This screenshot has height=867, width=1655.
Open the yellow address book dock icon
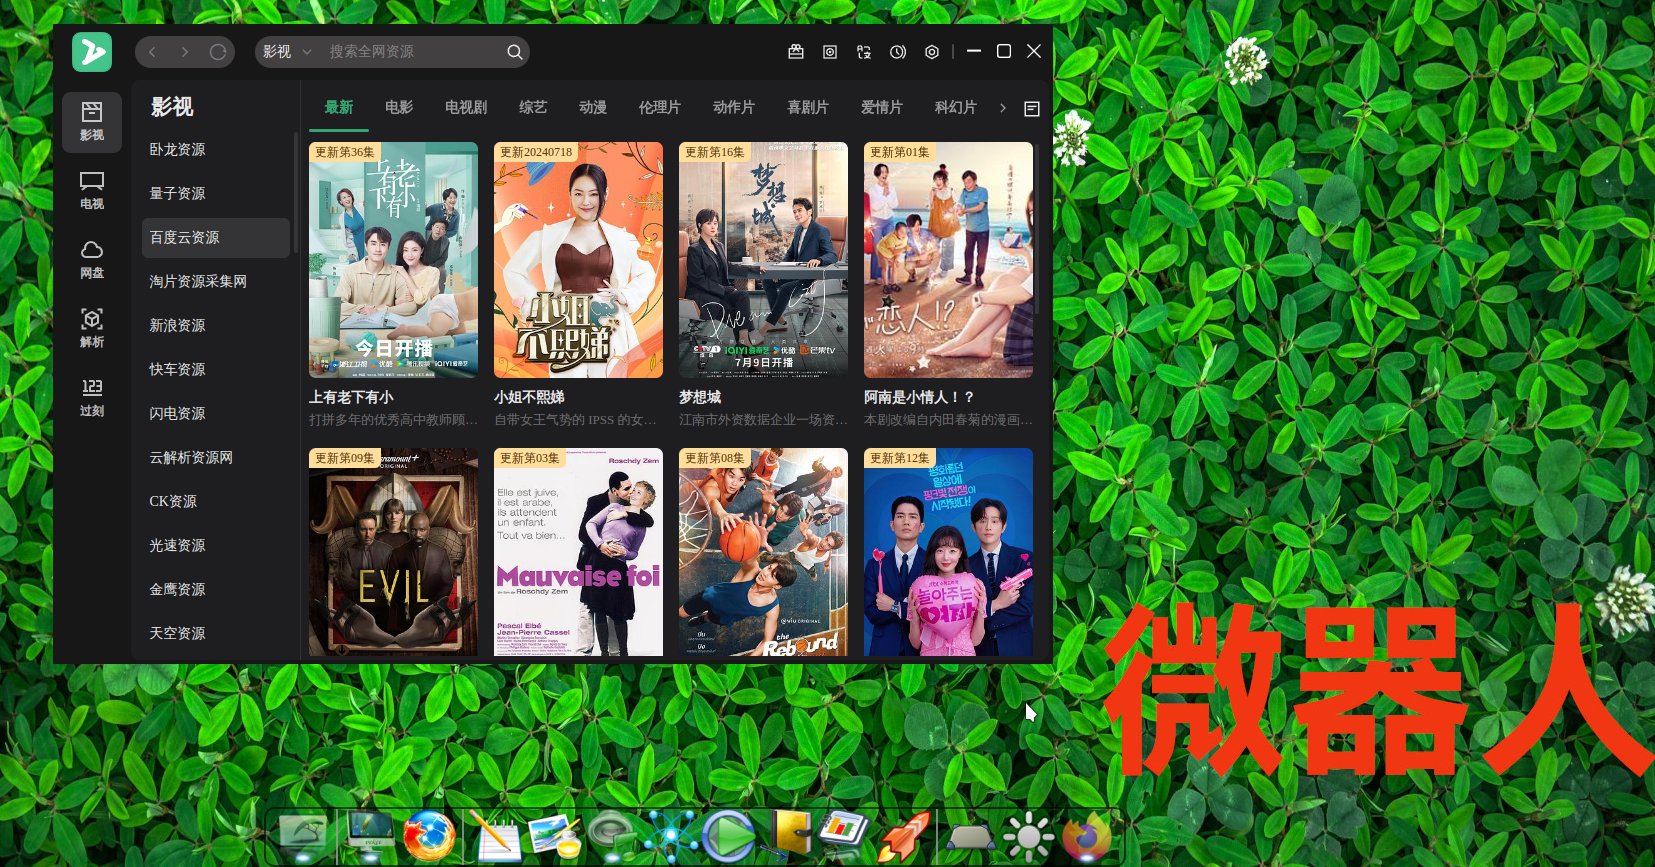point(788,836)
